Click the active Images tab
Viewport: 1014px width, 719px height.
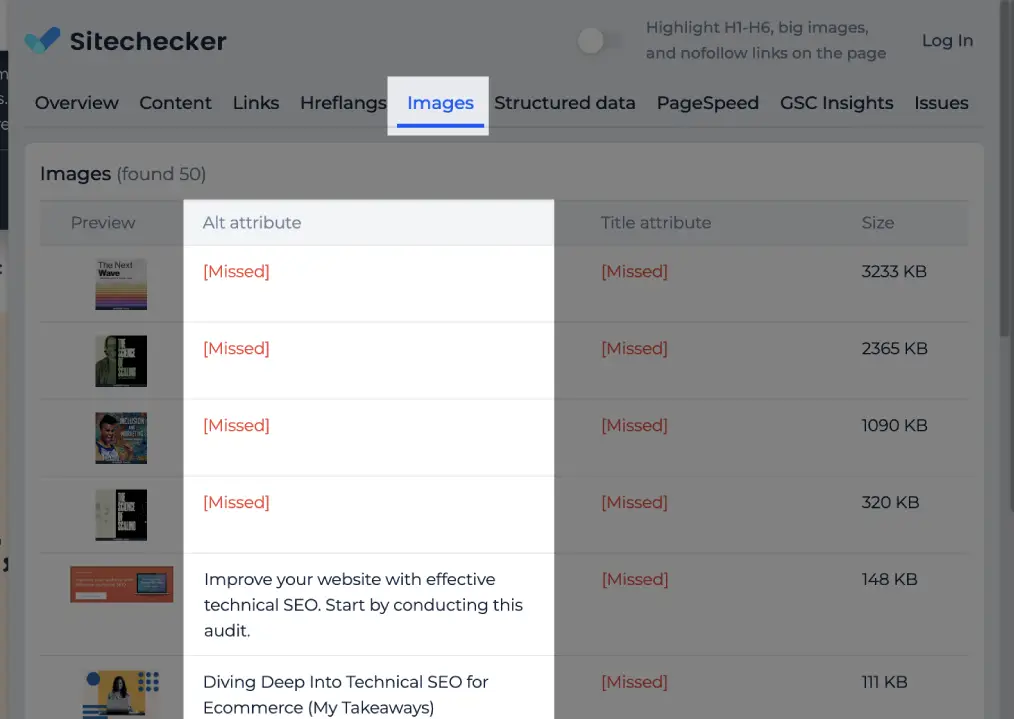point(438,103)
